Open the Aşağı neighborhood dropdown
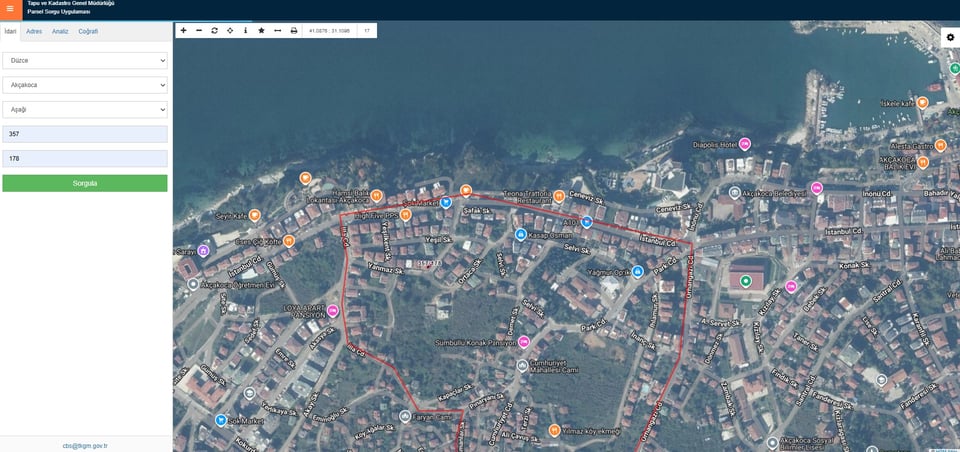This screenshot has height=452, width=960. coord(85,110)
